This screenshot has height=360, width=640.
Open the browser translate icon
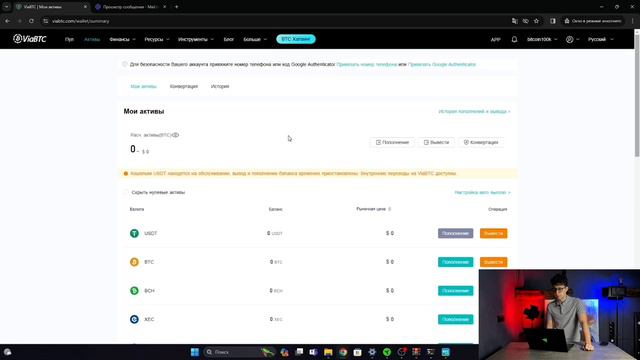[515, 21]
